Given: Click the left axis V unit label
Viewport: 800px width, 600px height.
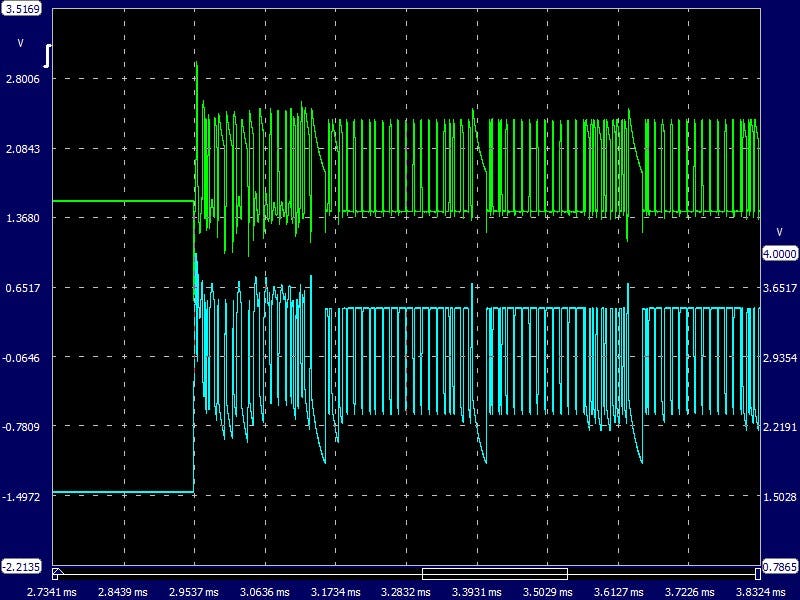Looking at the screenshot, I should [20, 43].
